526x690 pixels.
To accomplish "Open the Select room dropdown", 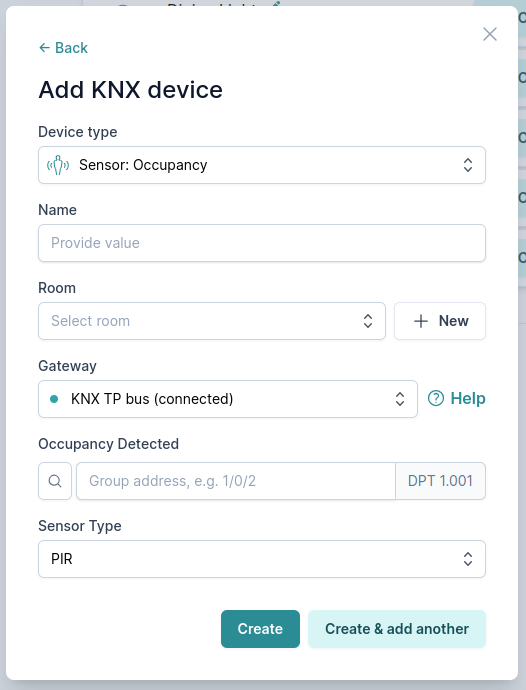I will 212,321.
